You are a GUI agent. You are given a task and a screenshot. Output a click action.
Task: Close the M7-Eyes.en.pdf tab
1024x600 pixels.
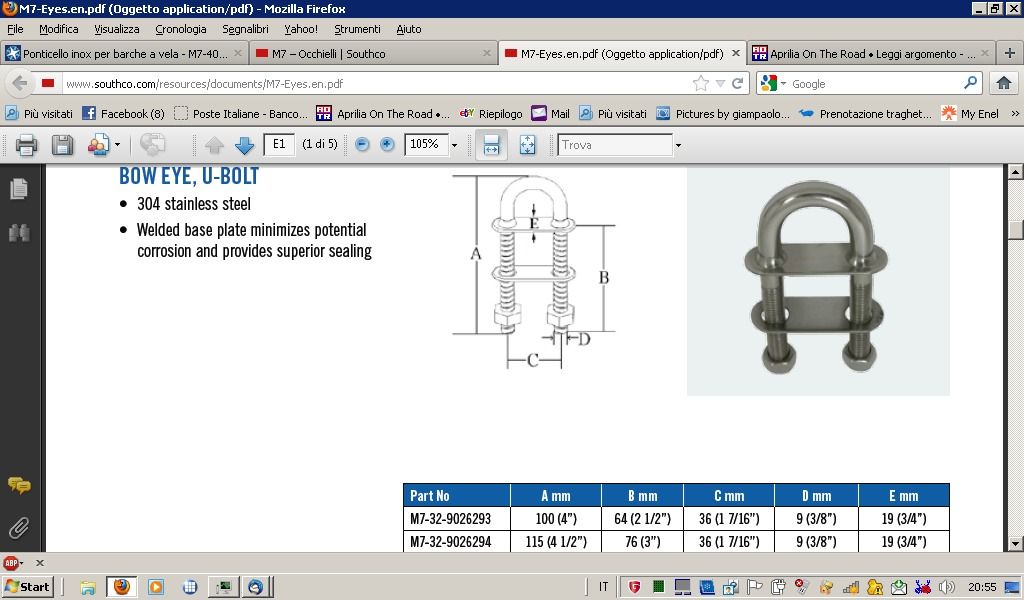pyautogui.click(x=736, y=54)
